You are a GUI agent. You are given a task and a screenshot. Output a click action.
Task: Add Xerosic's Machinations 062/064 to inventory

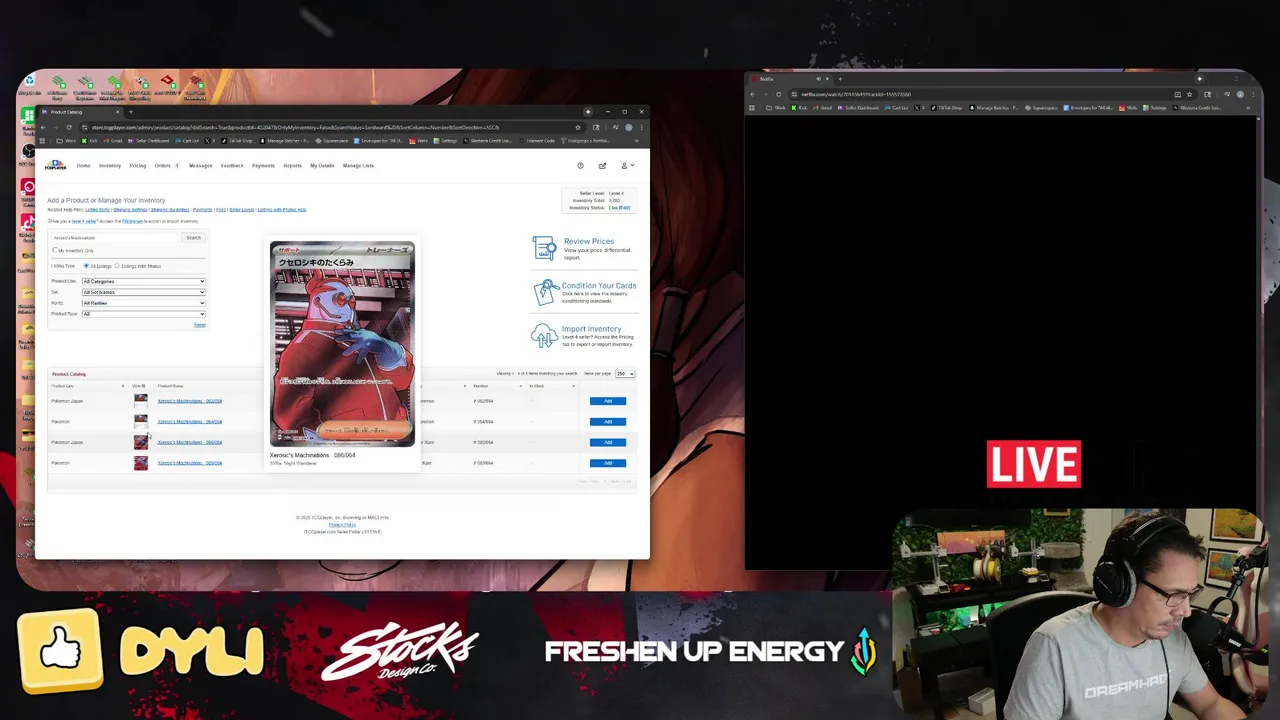[x=608, y=401]
